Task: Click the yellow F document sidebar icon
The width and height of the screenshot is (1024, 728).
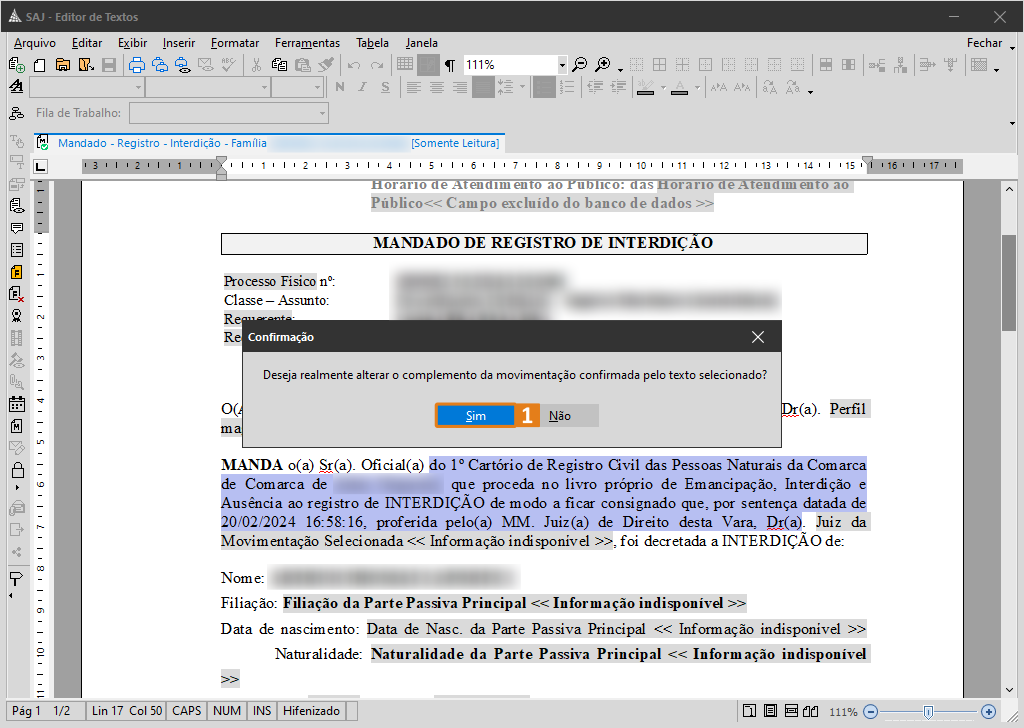Action: point(17,272)
